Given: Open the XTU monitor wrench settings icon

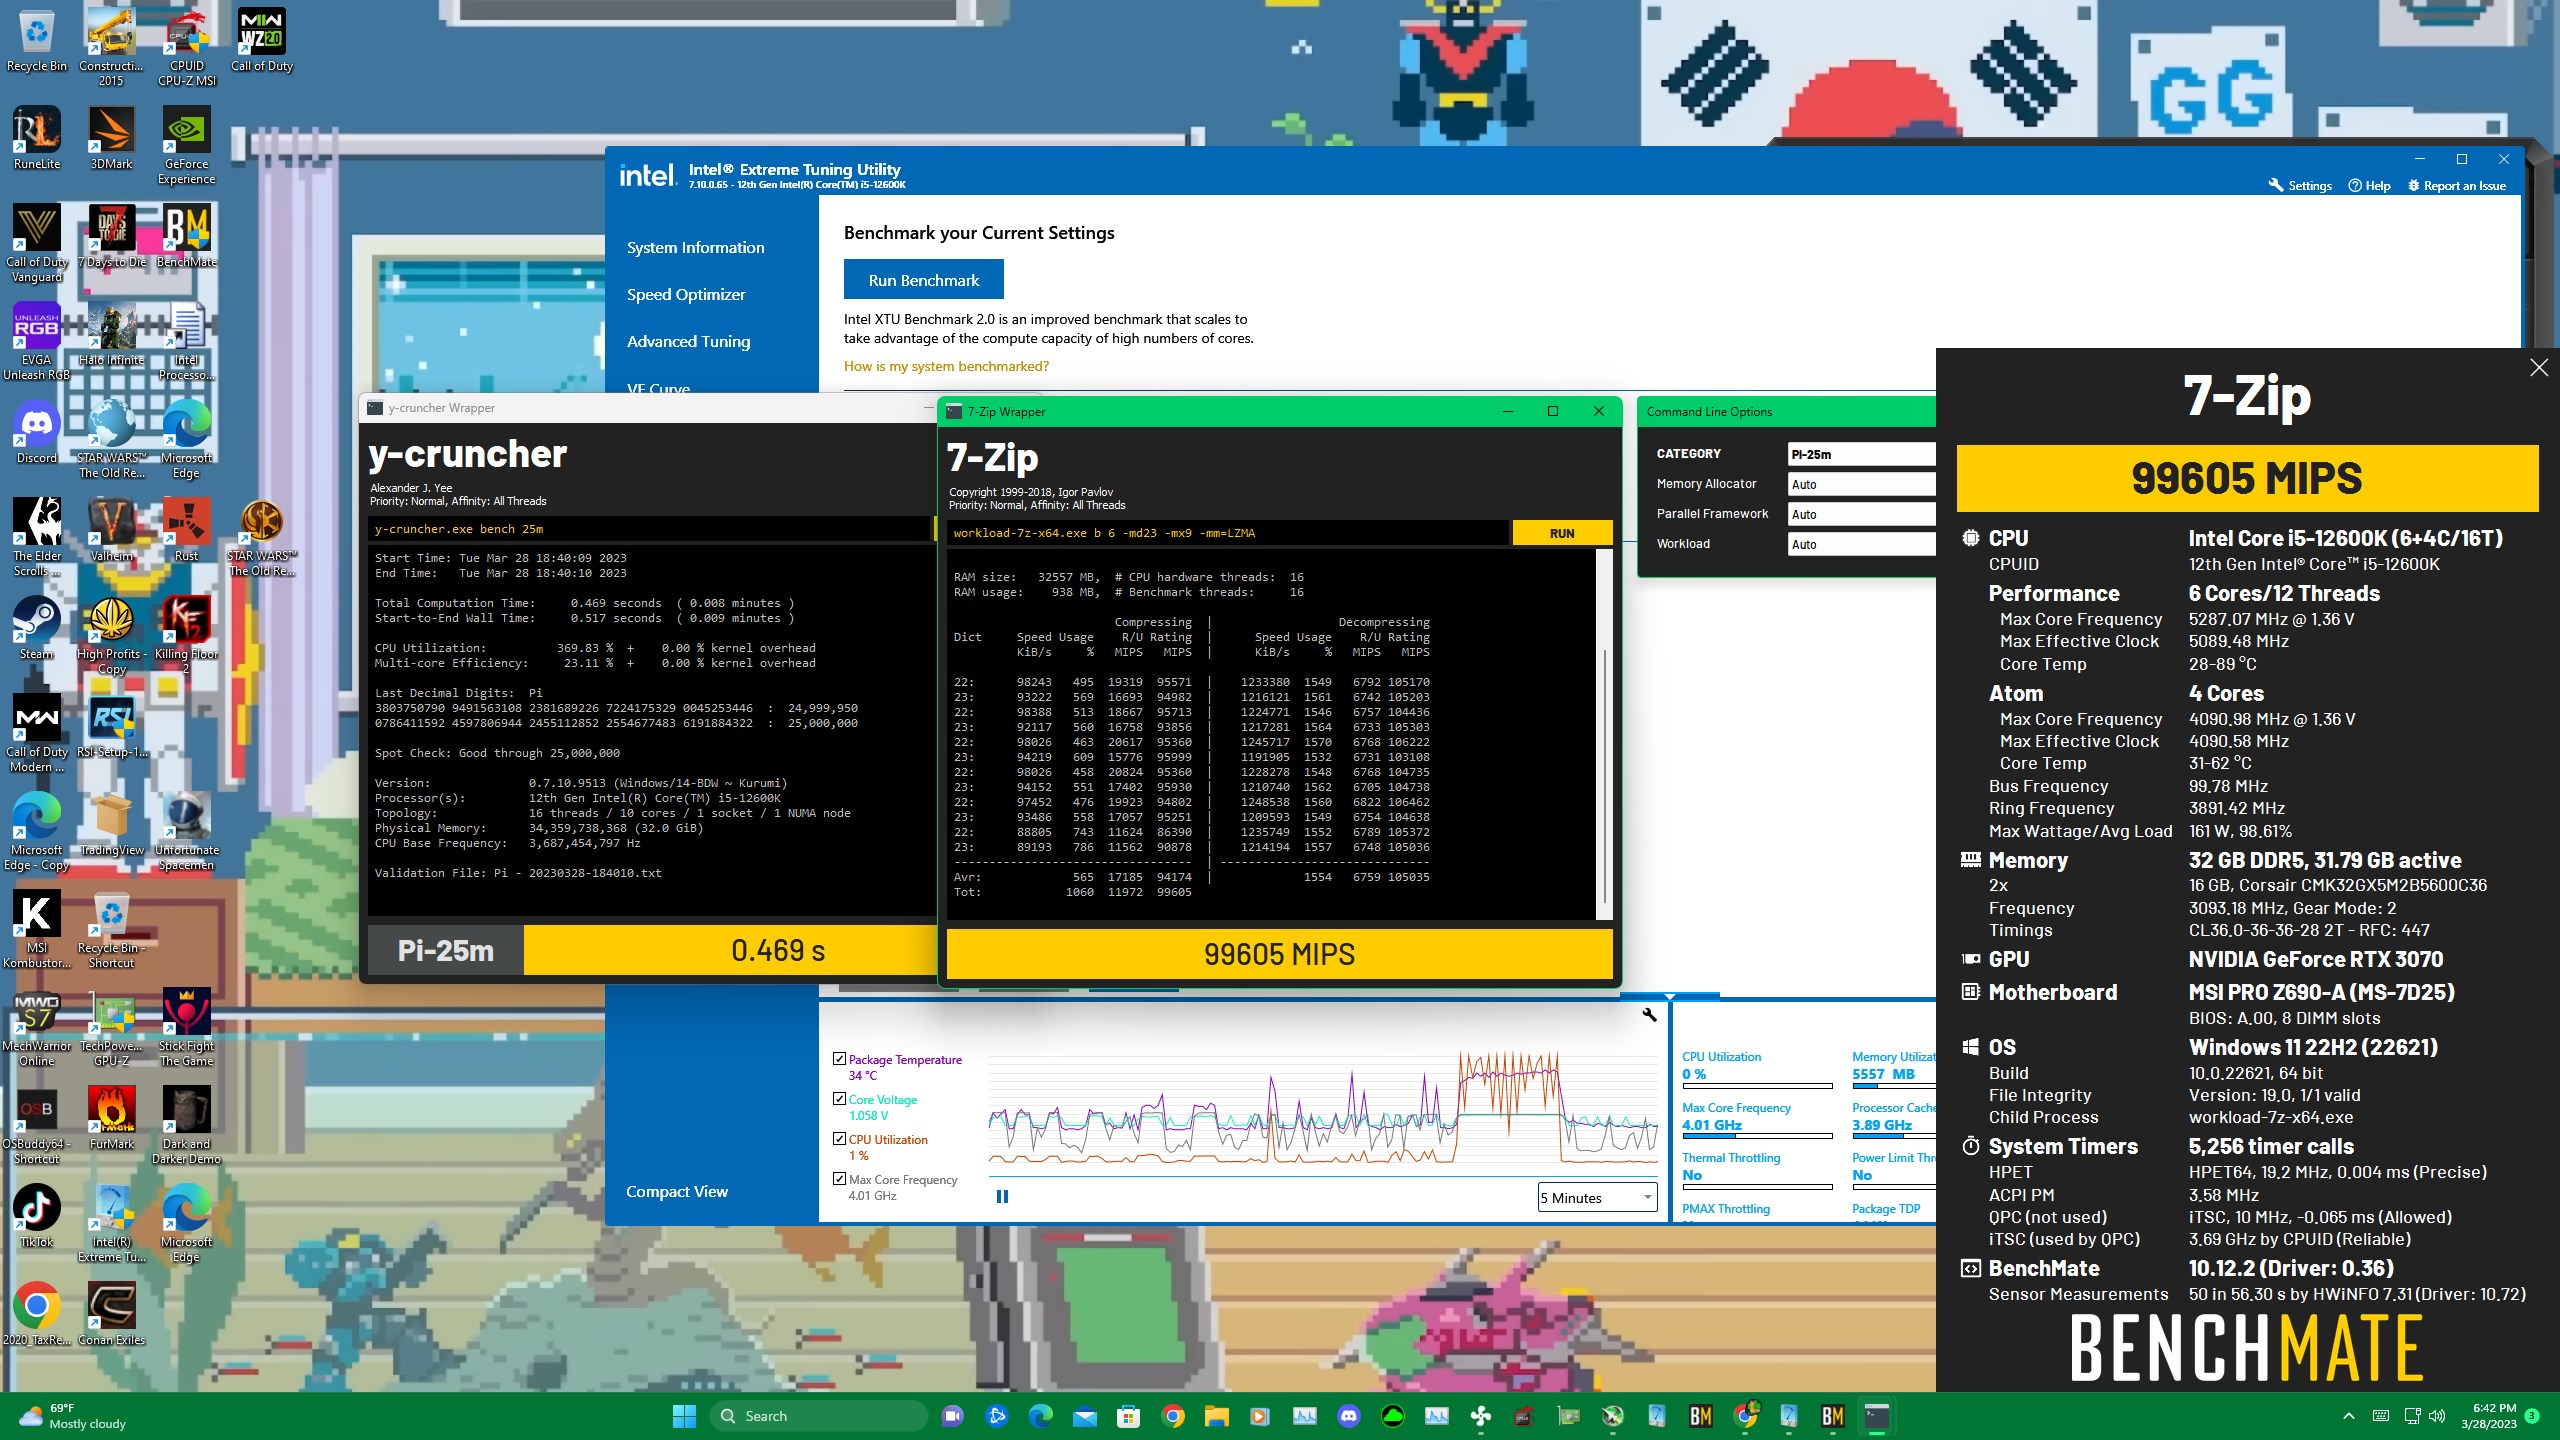Looking at the screenshot, I should [x=1649, y=1015].
